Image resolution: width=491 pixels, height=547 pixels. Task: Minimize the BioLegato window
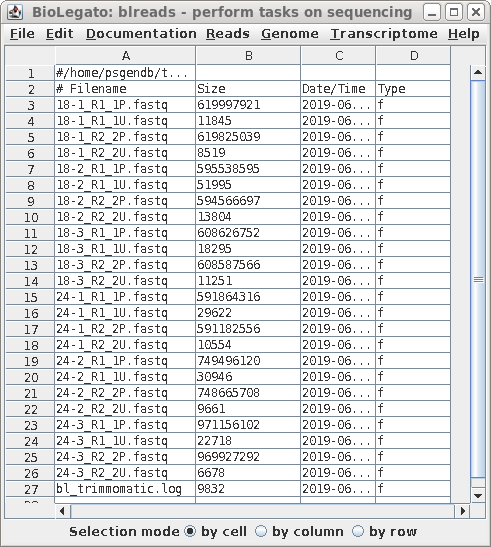[432, 13]
